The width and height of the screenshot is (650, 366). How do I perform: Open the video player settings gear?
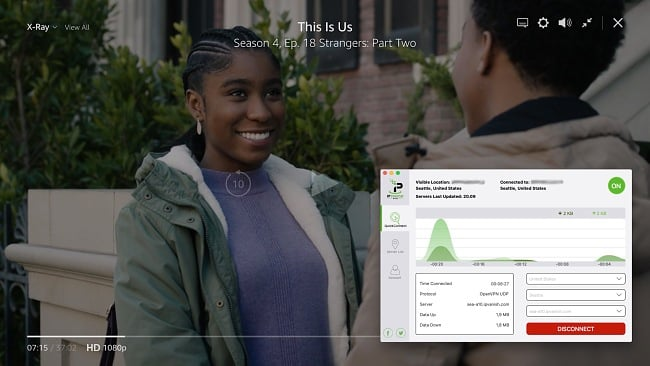pos(543,23)
